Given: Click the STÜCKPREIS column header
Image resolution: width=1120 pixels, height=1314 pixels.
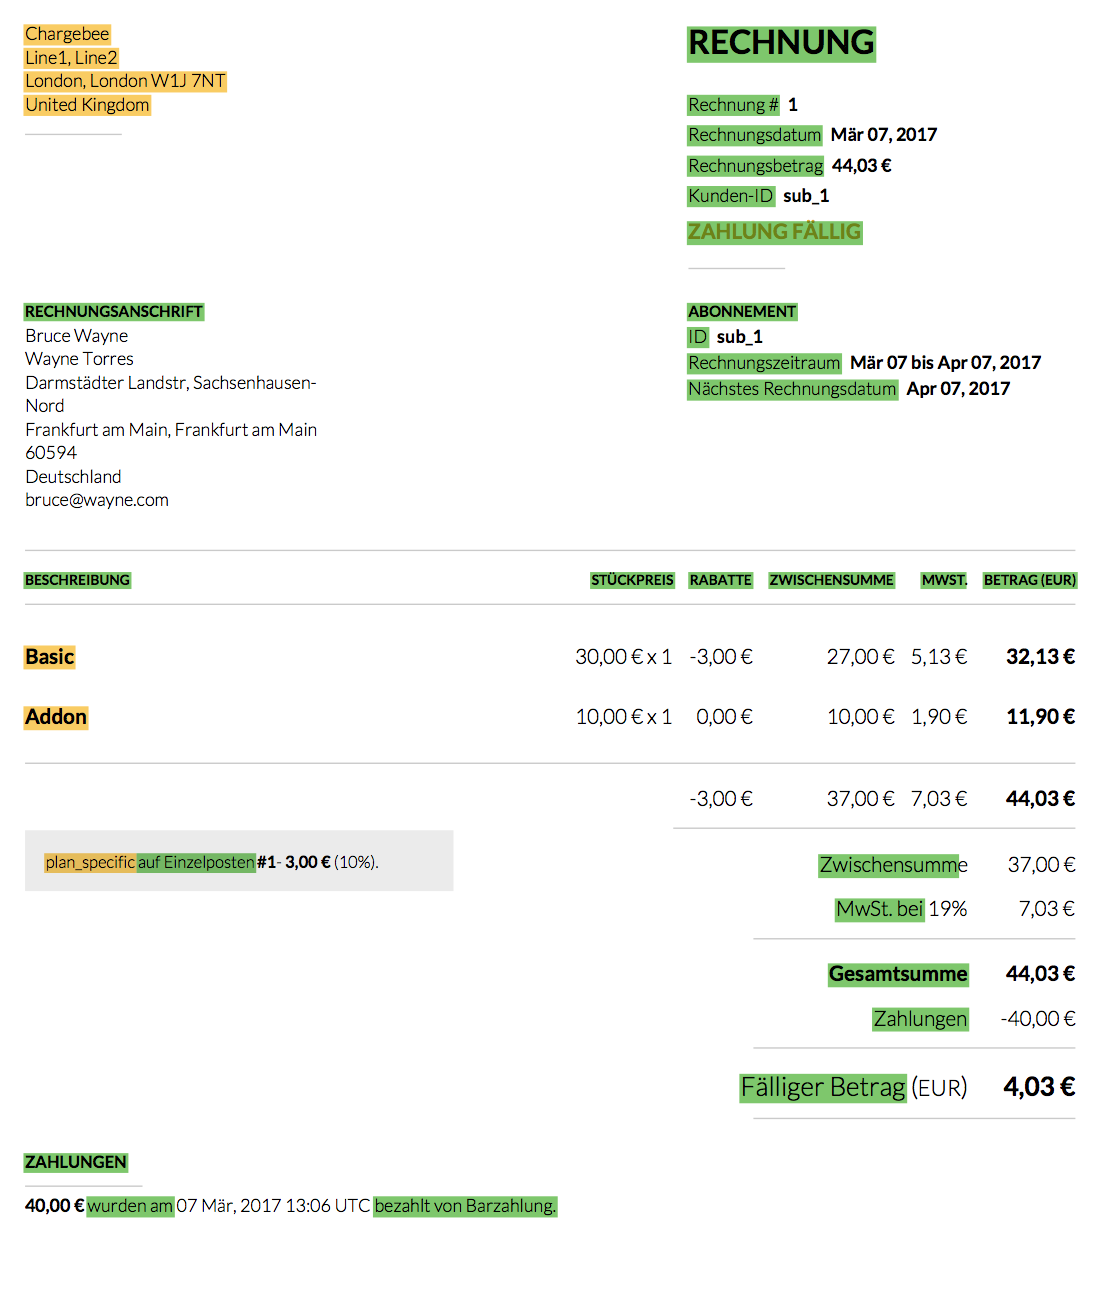Looking at the screenshot, I should [x=632, y=580].
